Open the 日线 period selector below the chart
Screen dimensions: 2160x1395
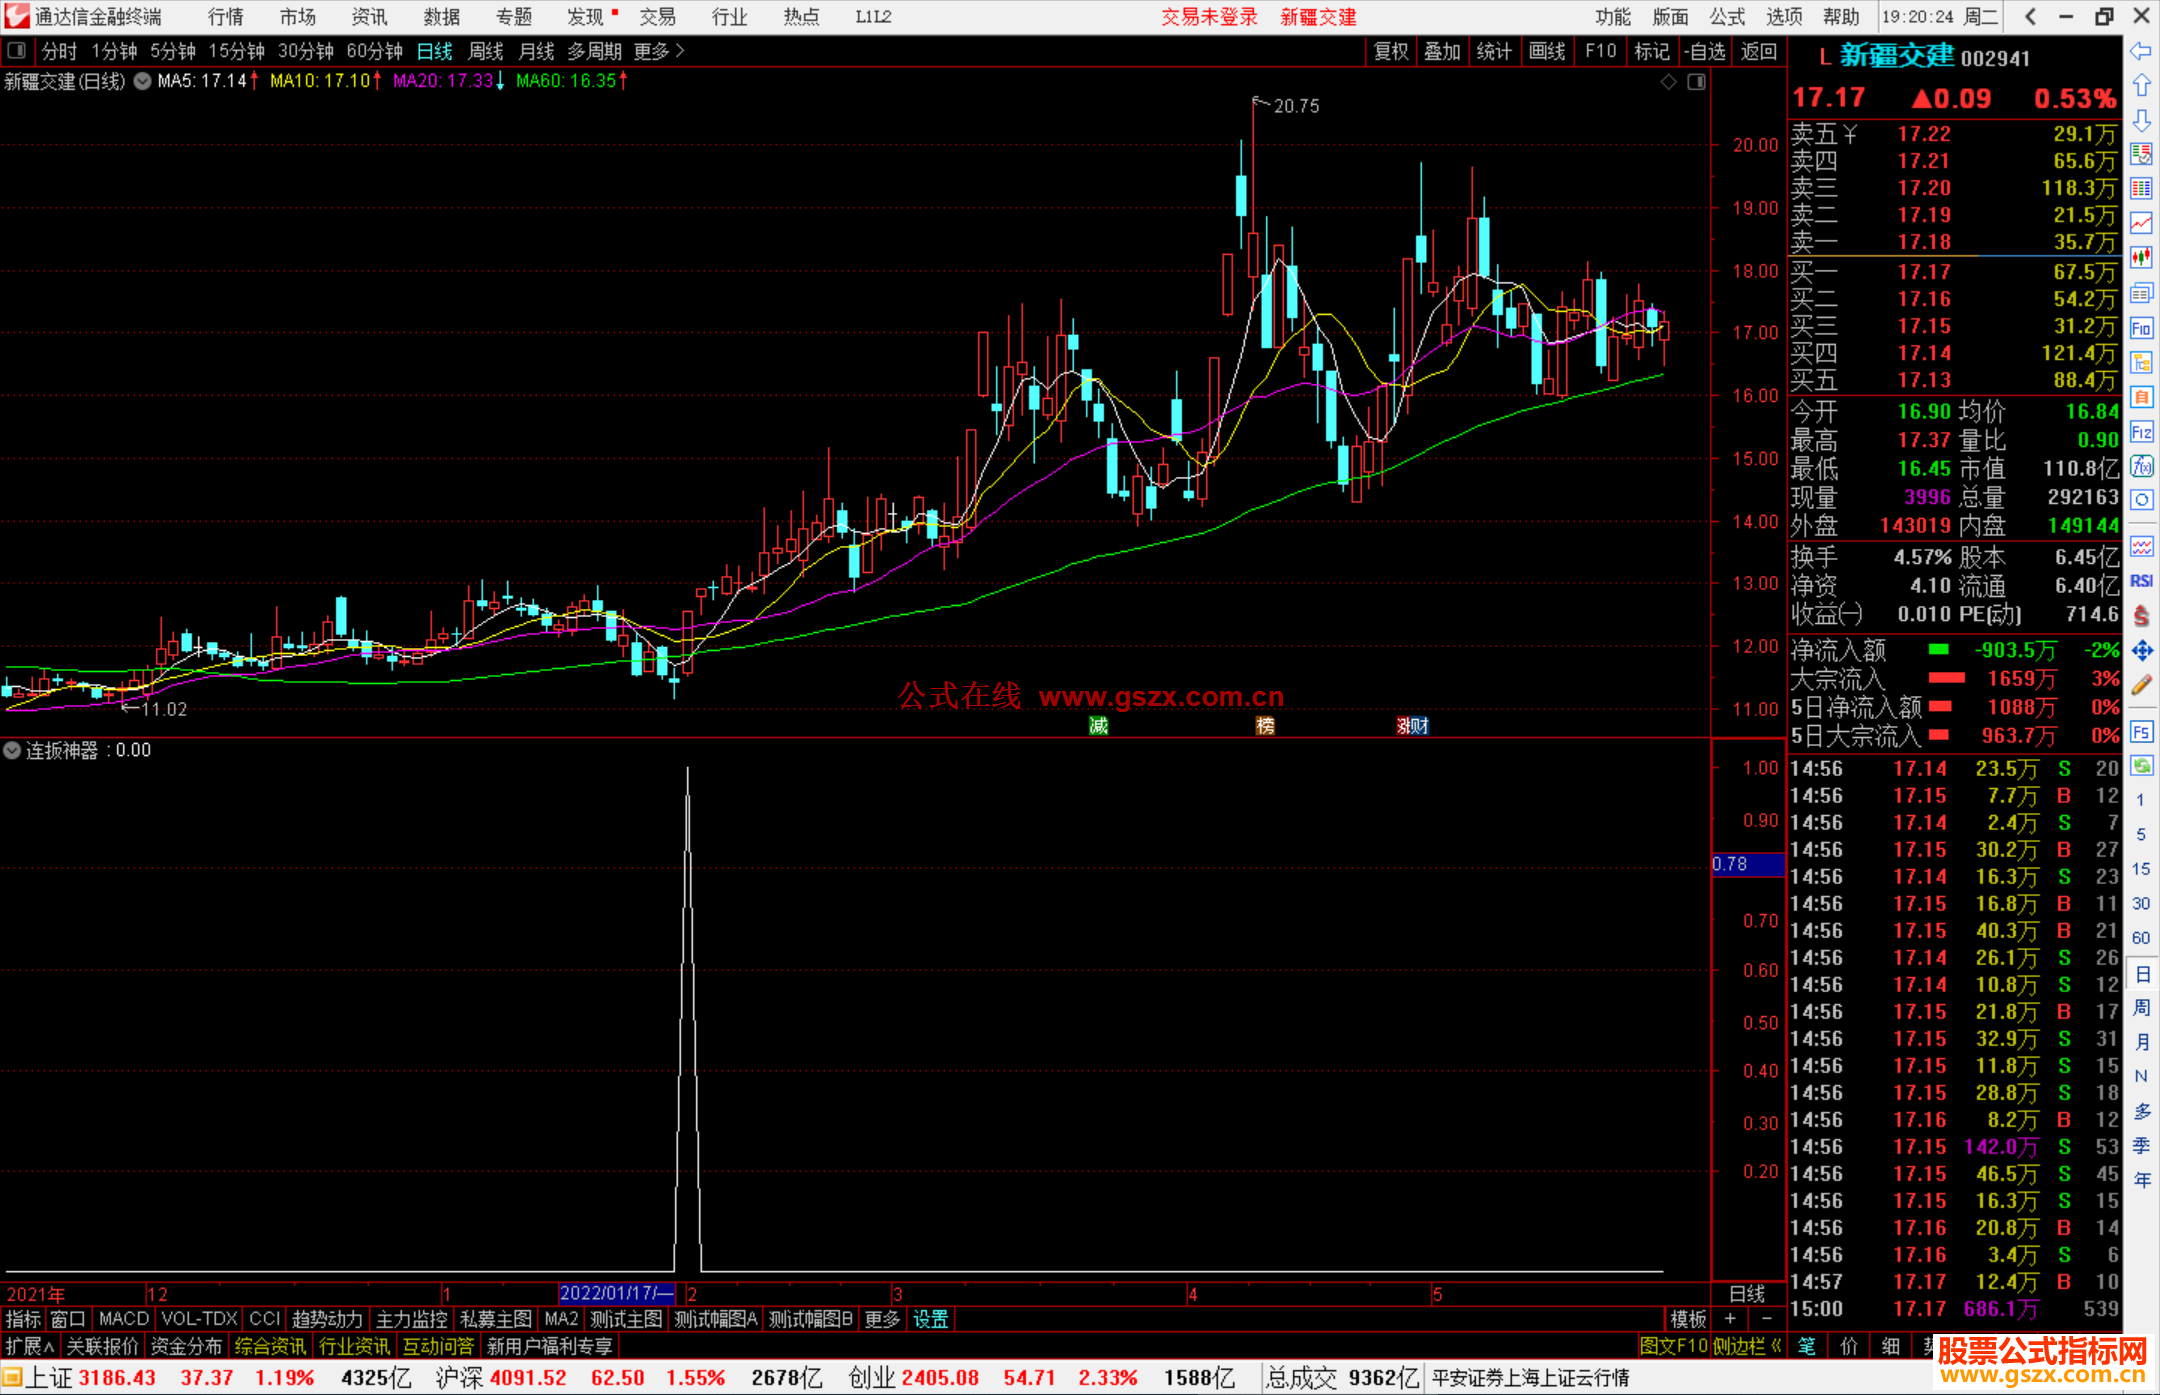pos(1747,1294)
